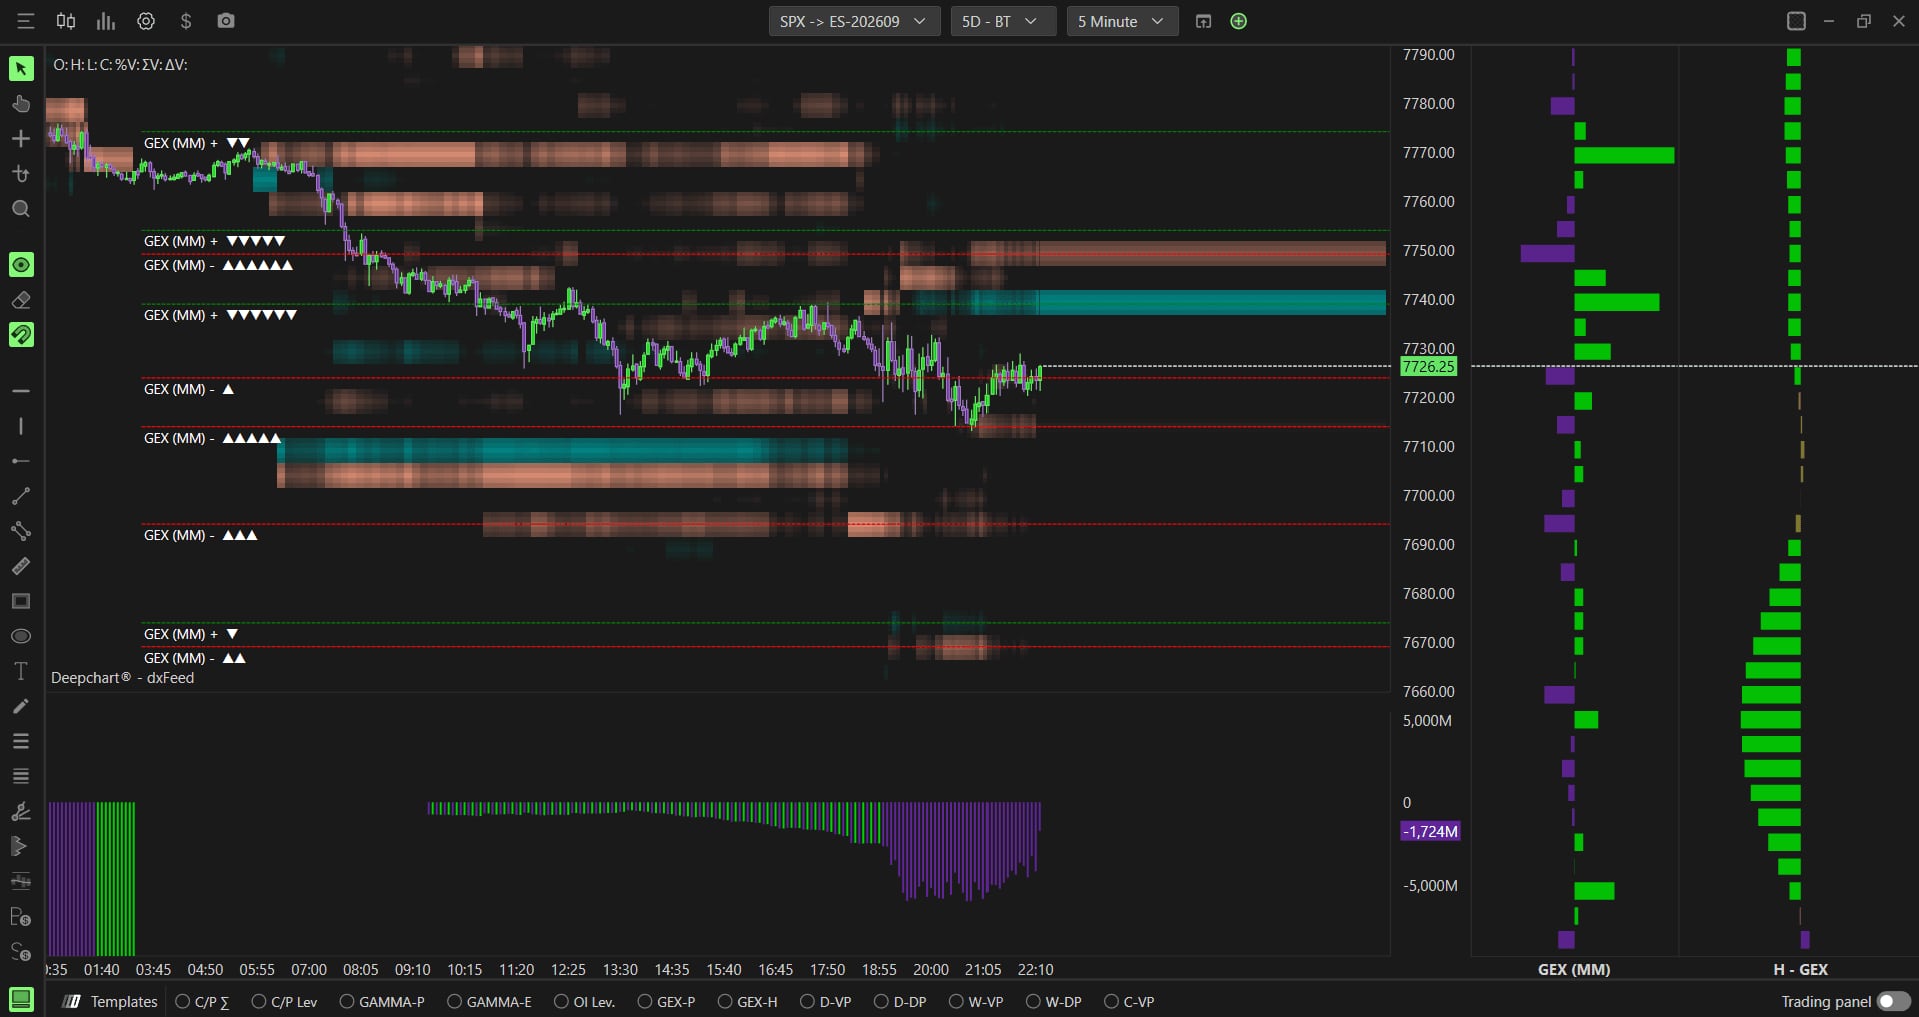Select the horizontal line drawing tool
The image size is (1919, 1017).
tap(21, 391)
